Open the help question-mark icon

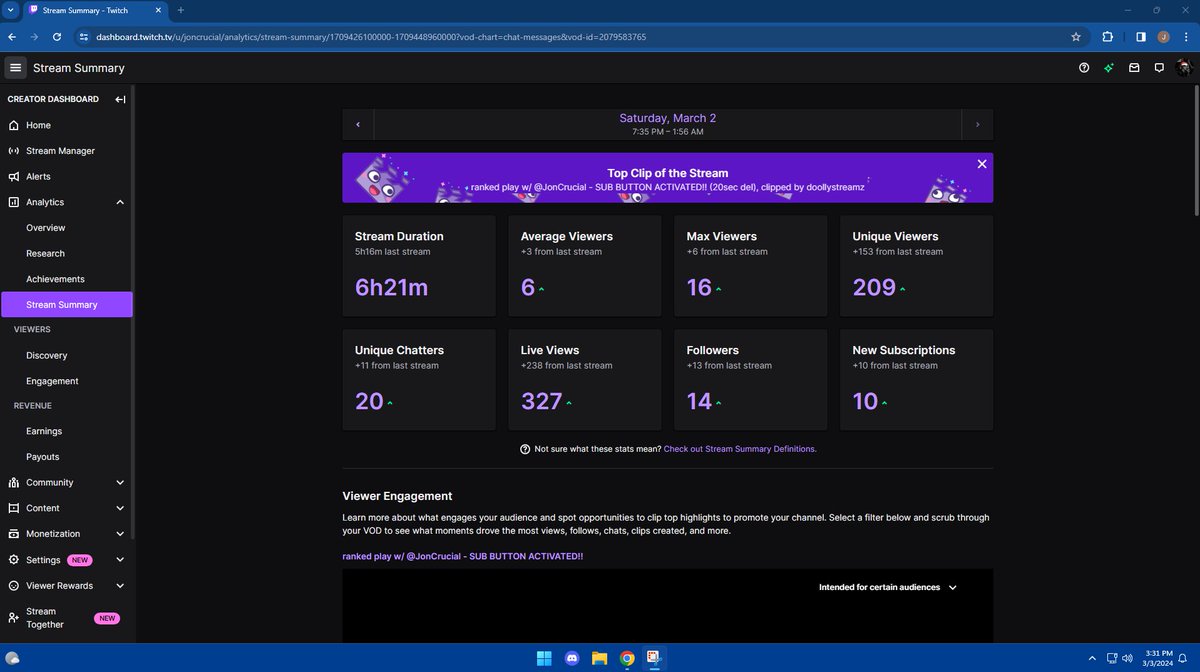(1084, 68)
